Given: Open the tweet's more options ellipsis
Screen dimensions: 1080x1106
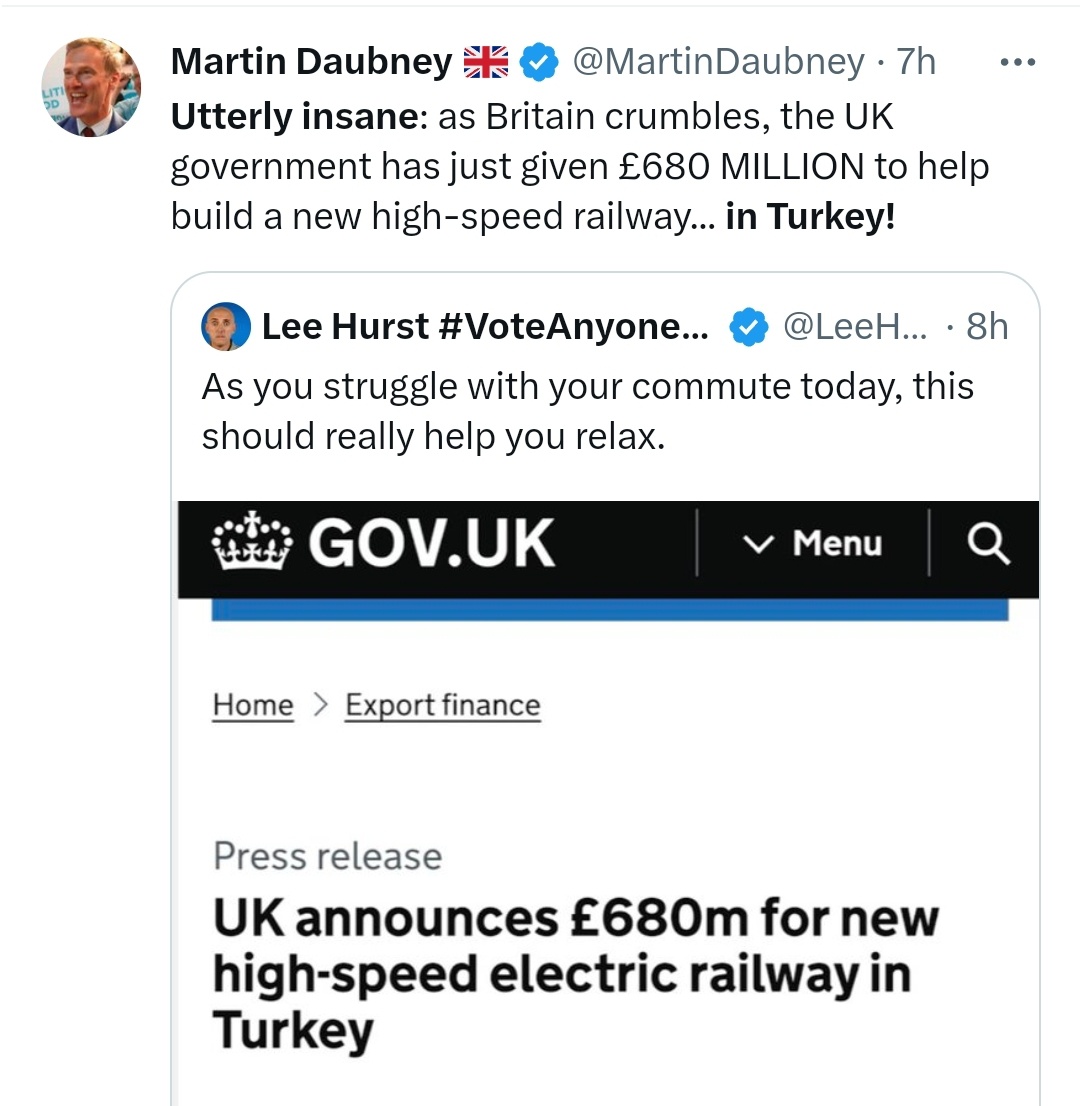Looking at the screenshot, I should [x=1018, y=61].
